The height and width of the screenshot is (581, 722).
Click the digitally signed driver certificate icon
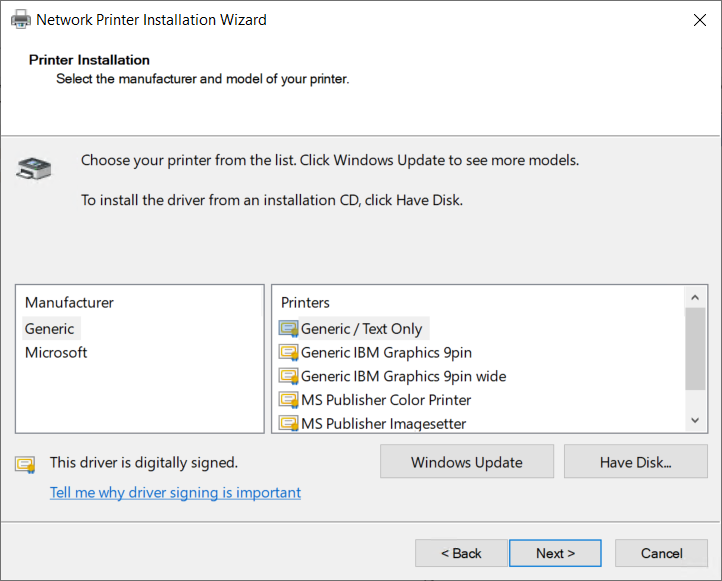(x=25, y=464)
